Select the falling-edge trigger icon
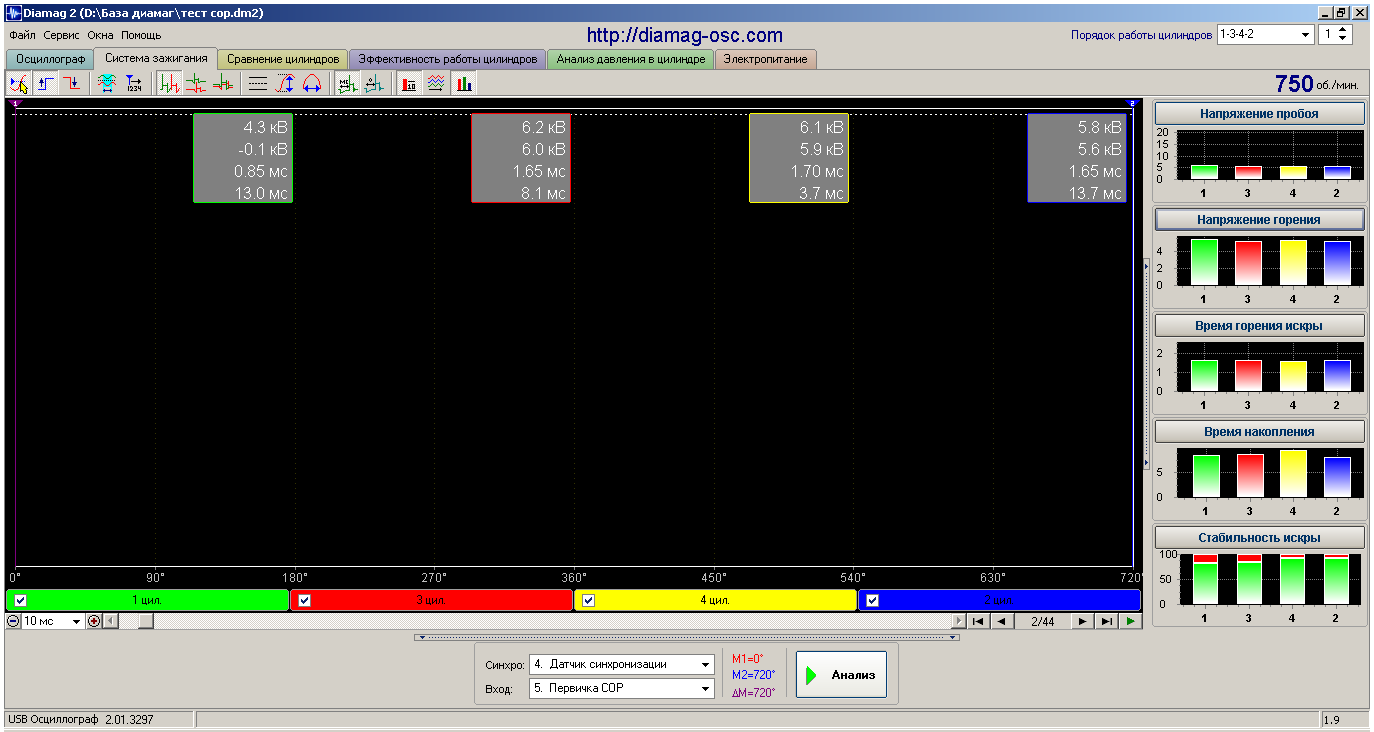The width and height of the screenshot is (1374, 732). coord(72,84)
